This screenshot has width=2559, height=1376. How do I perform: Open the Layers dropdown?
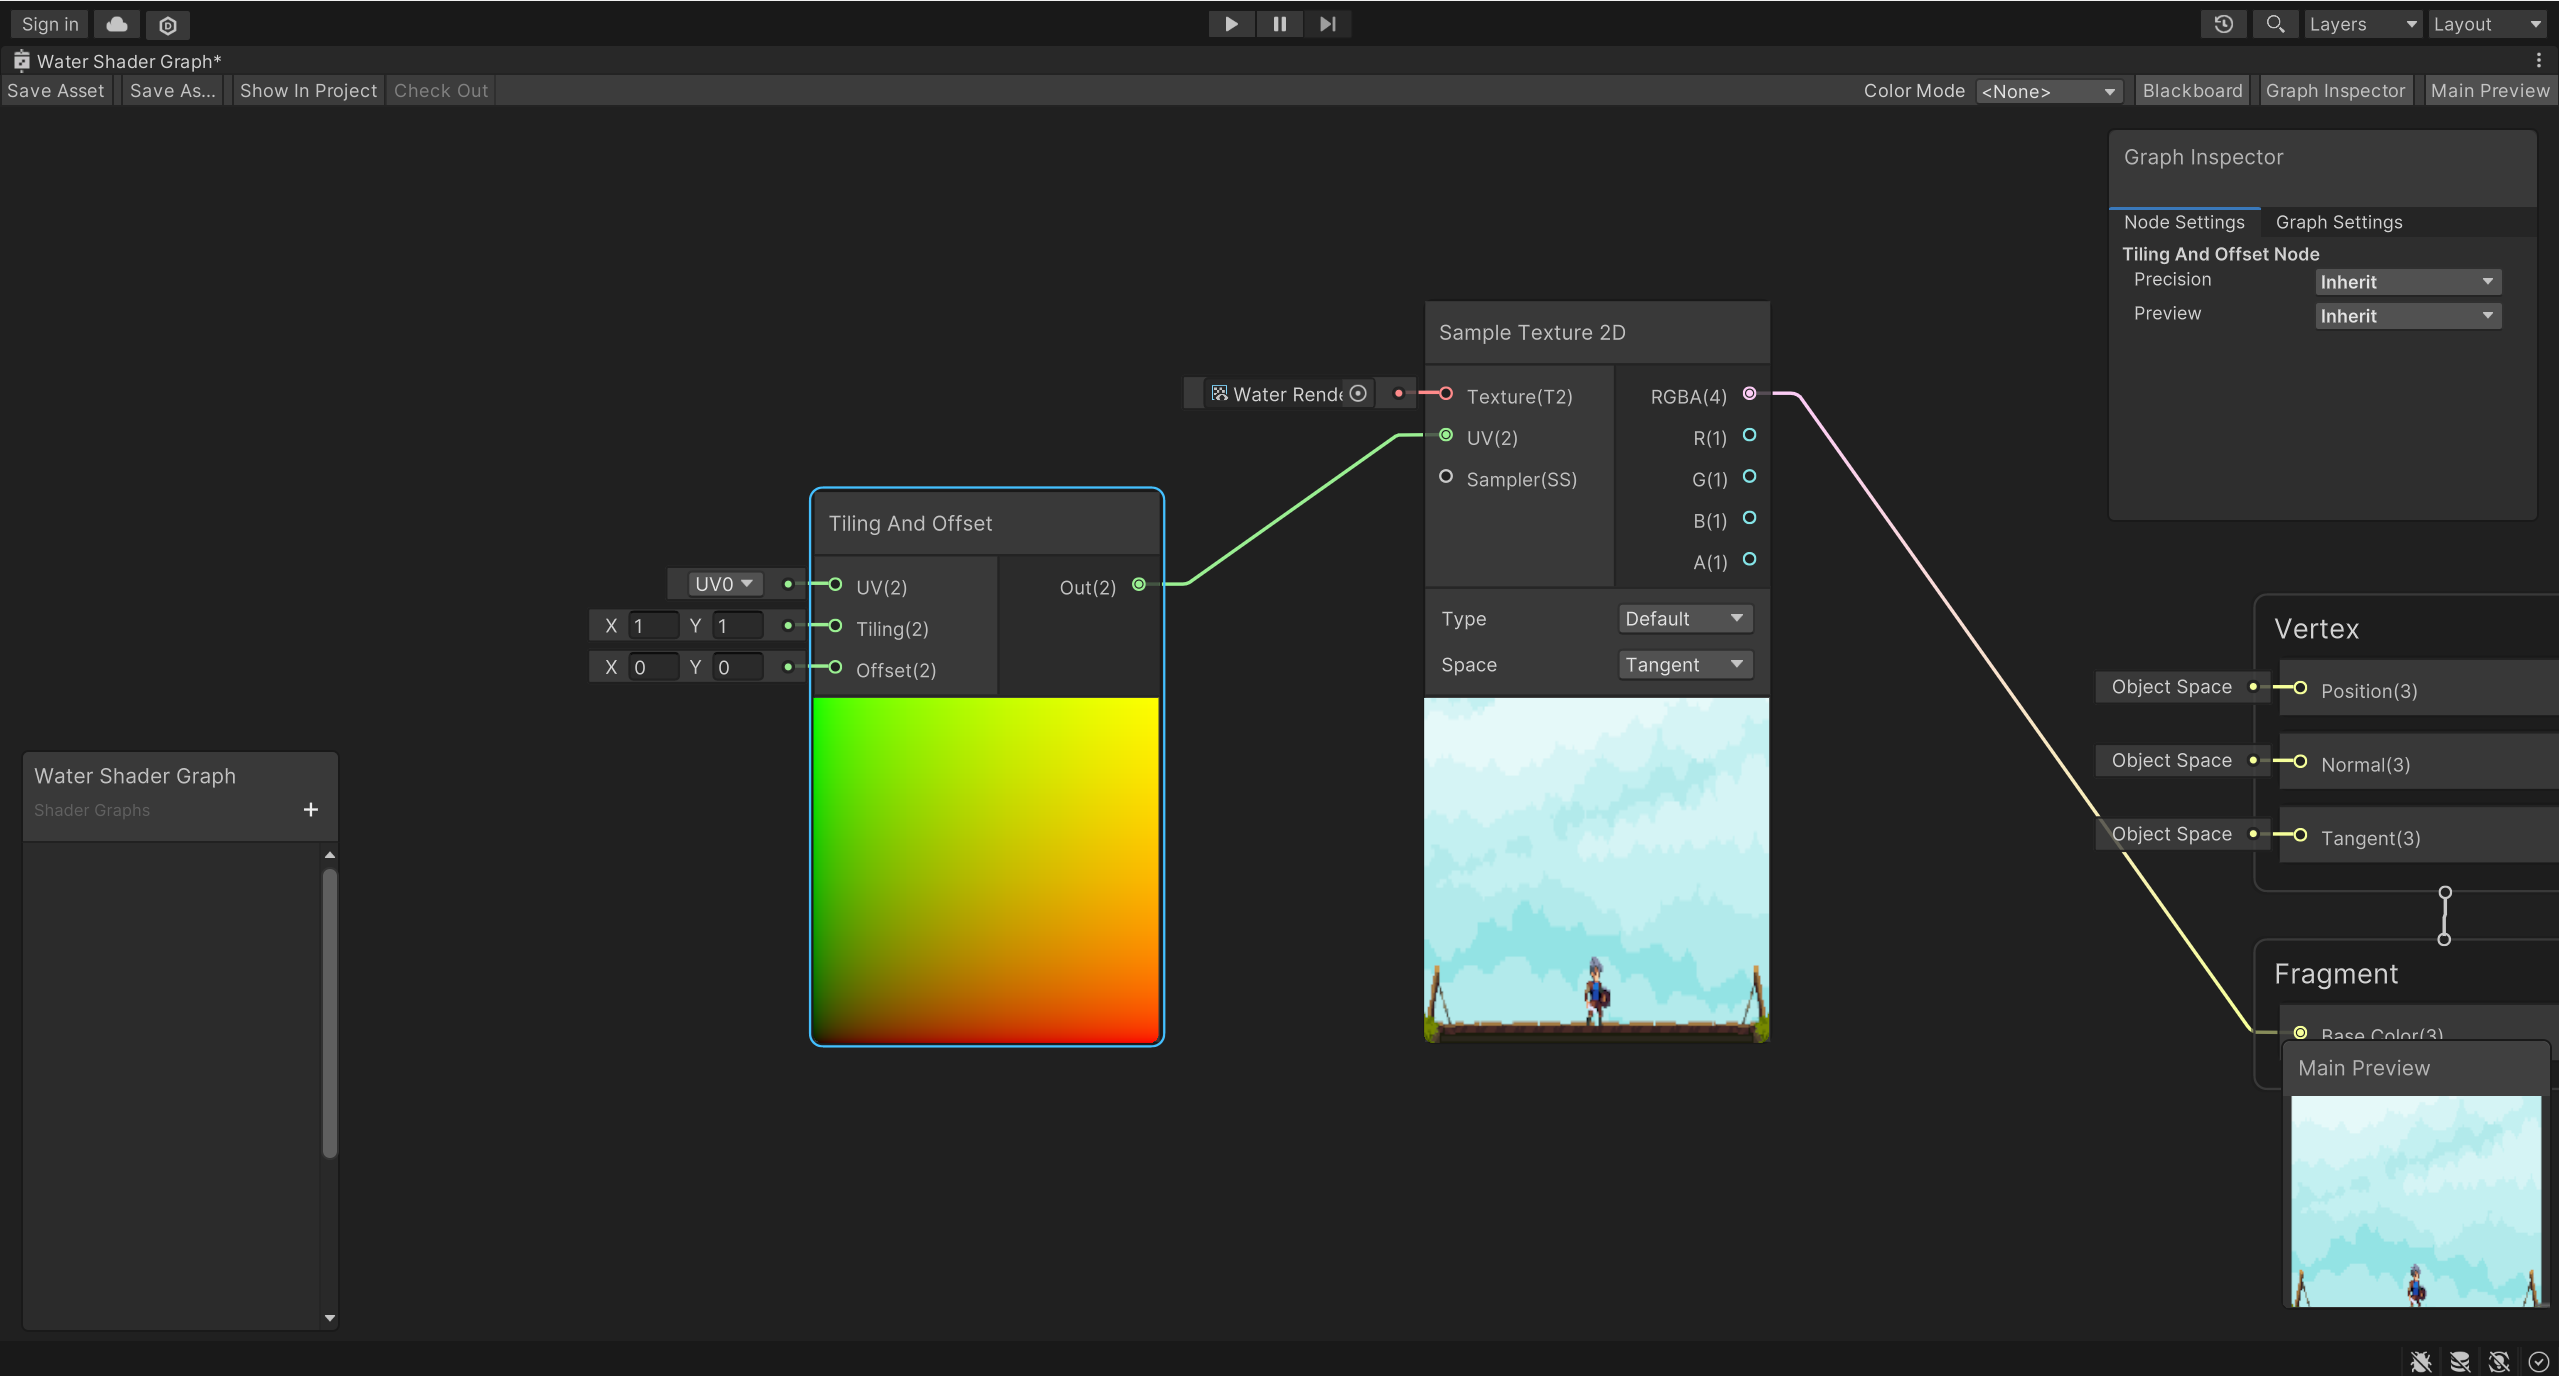[x=2362, y=24]
